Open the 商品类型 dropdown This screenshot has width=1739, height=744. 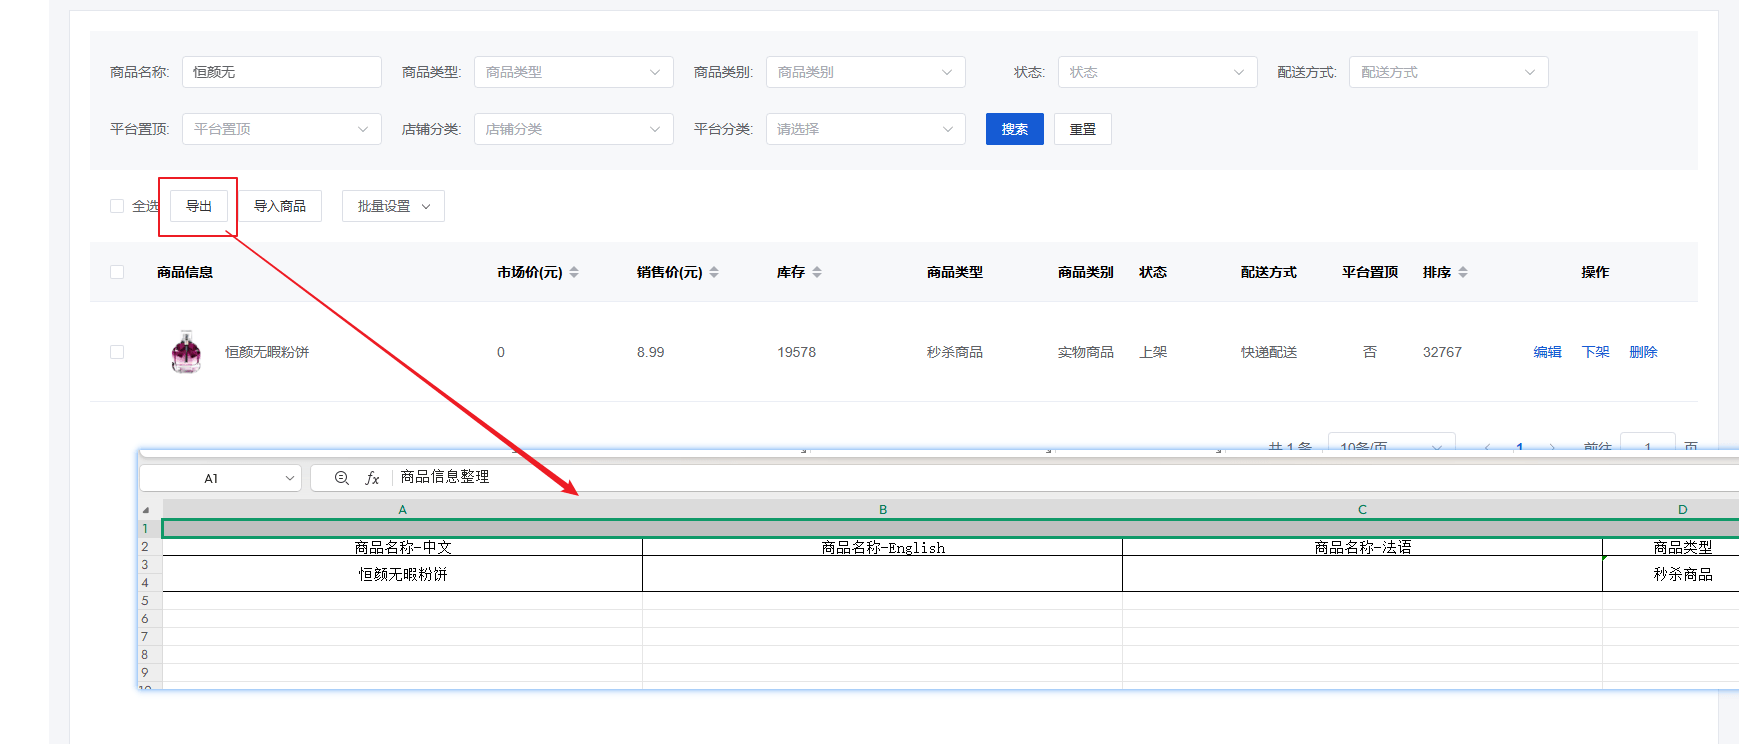click(574, 72)
